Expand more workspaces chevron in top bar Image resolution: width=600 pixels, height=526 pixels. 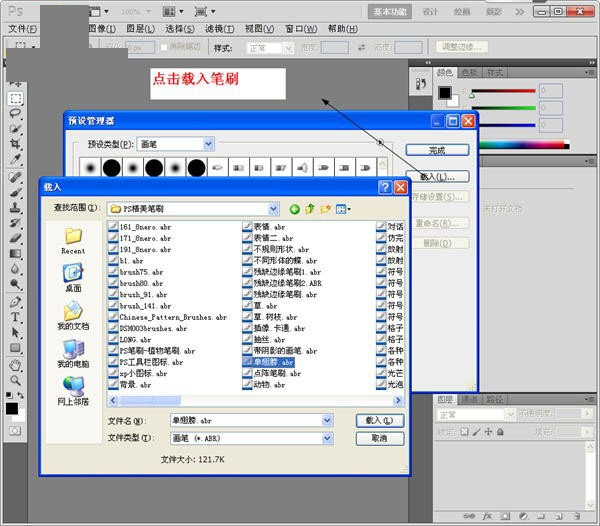point(520,12)
